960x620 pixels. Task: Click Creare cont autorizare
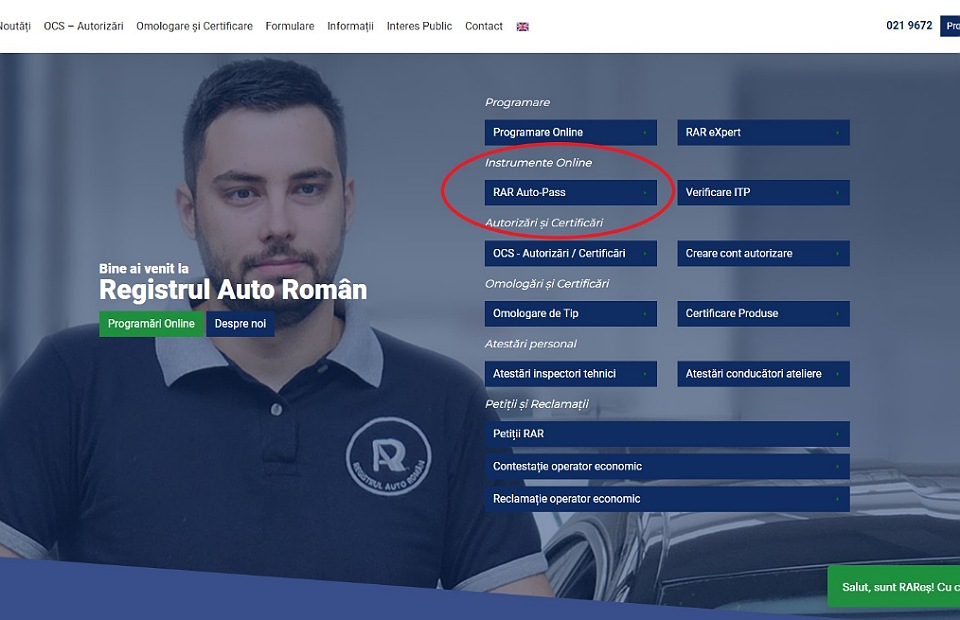tap(763, 254)
